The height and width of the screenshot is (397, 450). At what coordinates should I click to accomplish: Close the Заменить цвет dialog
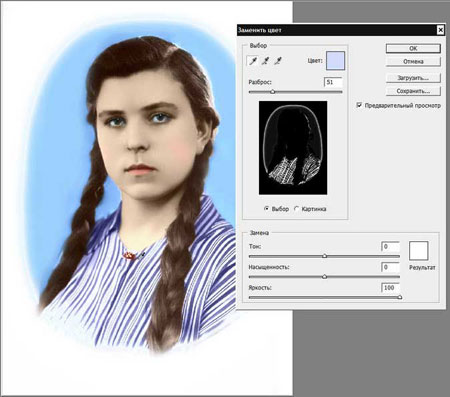click(440, 30)
